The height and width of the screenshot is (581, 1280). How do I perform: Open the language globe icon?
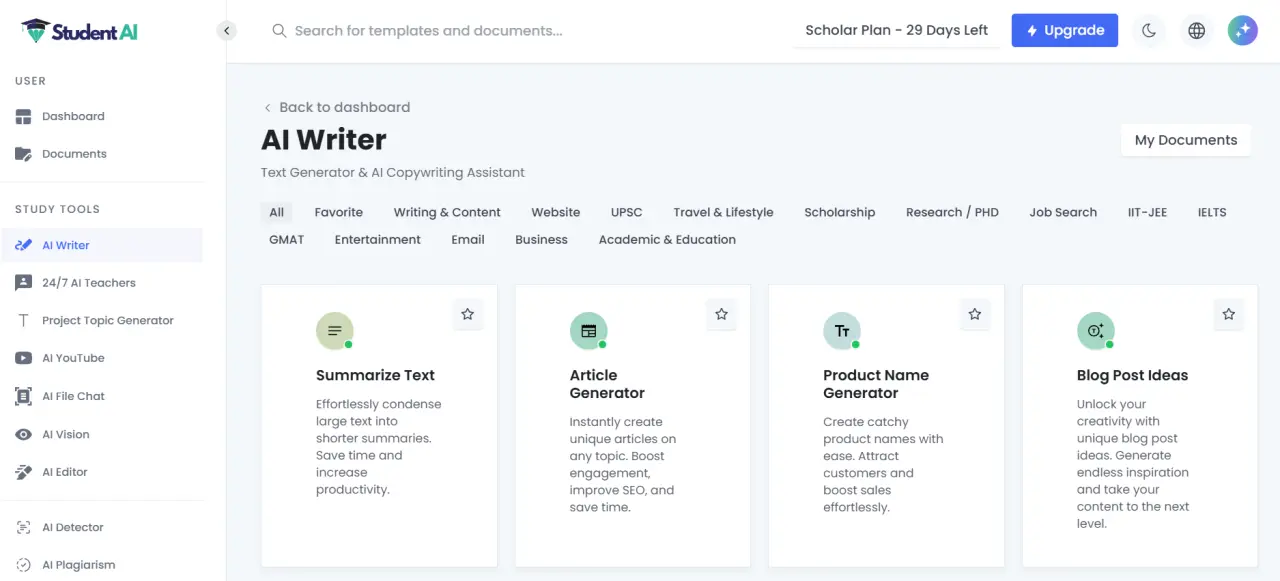(x=1196, y=30)
